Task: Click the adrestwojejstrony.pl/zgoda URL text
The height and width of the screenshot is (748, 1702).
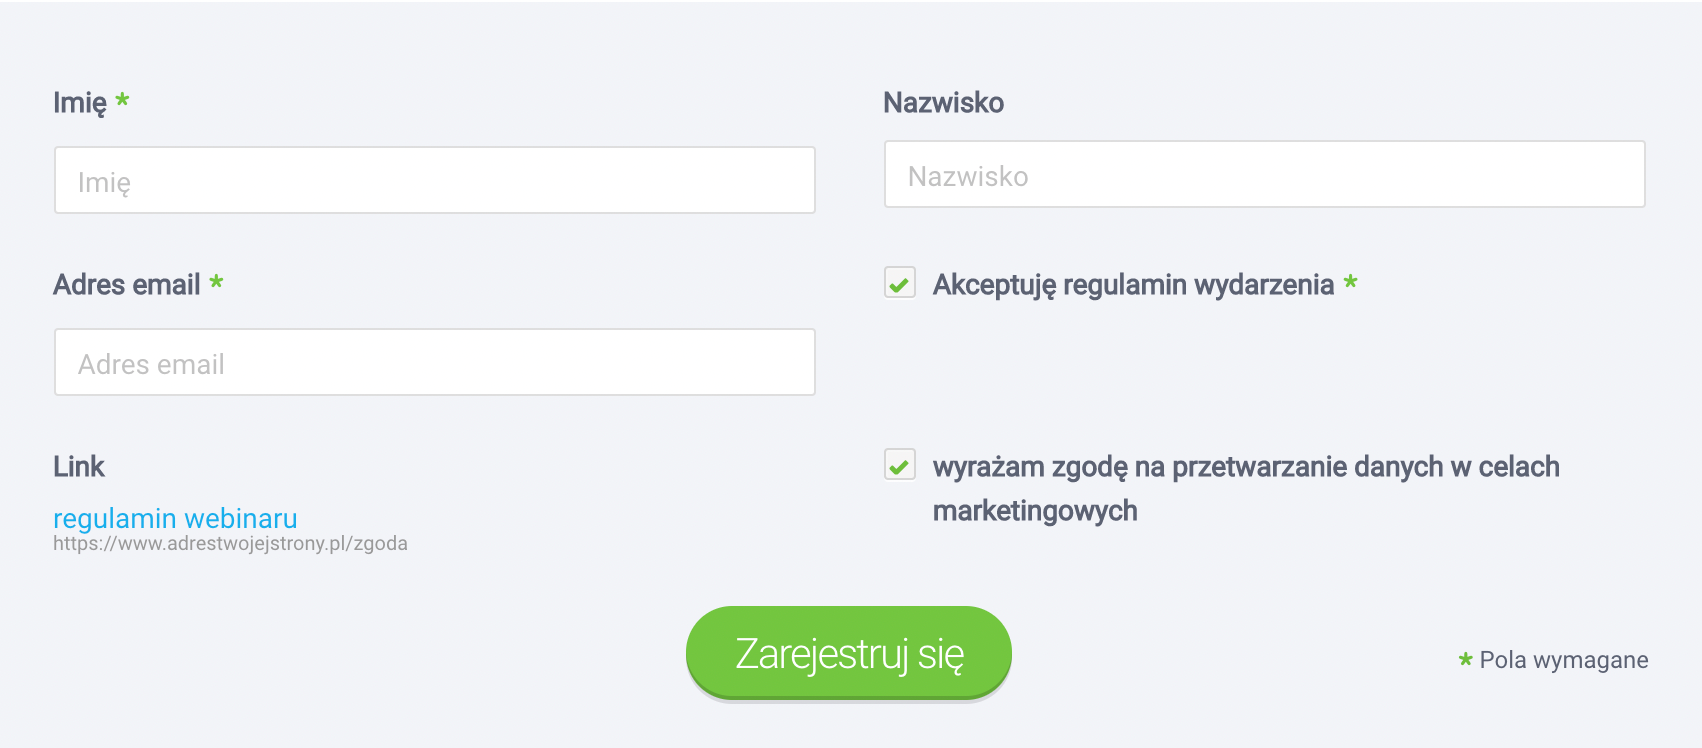Action: [230, 544]
